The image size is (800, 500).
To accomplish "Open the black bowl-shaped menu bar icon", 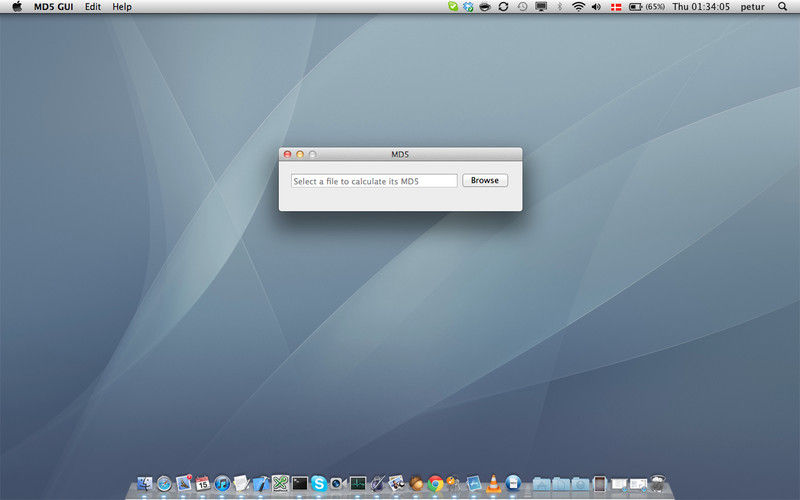I will point(485,7).
